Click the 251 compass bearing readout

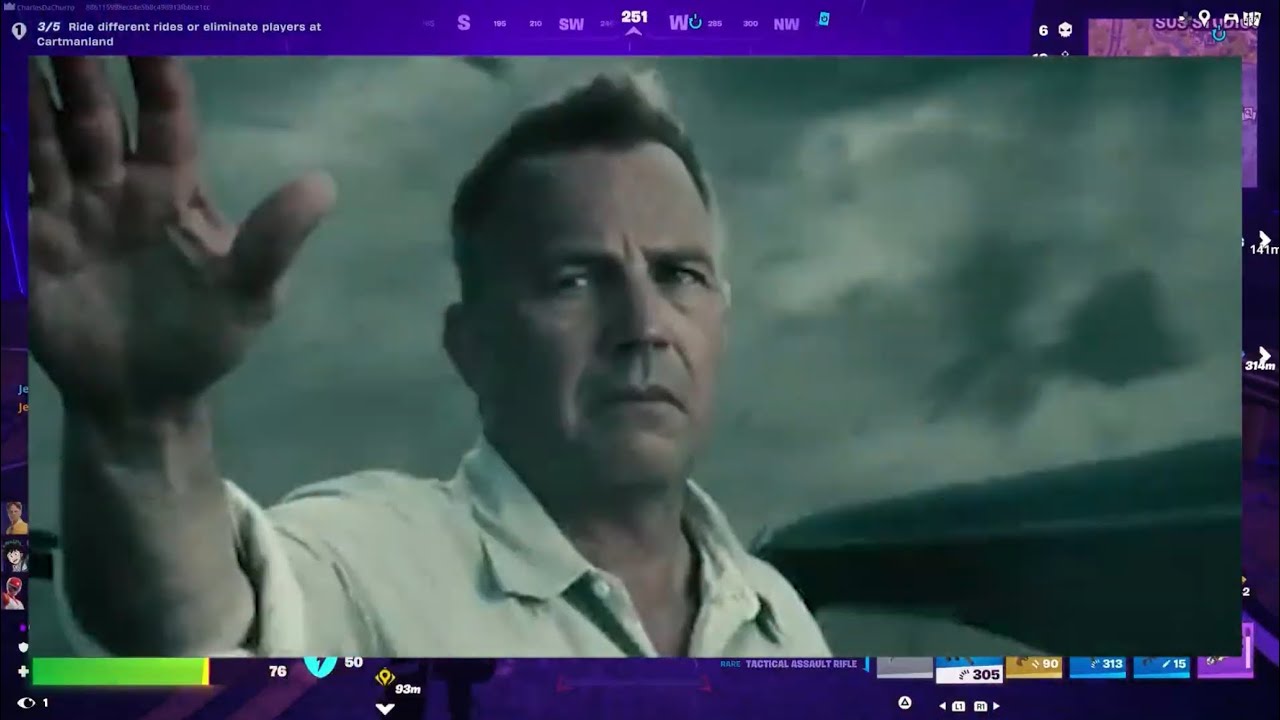tap(634, 17)
